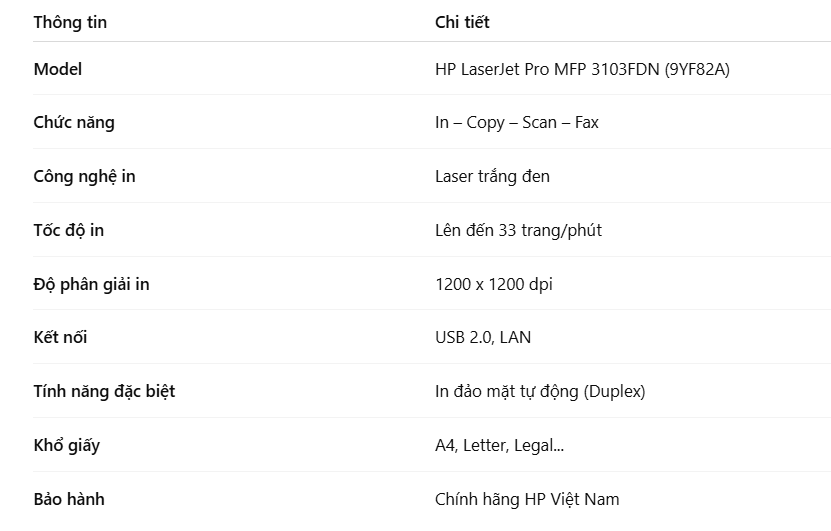831x531 pixels.
Task: Click the "In đảo mặt tự động (Duplex)" value
Action: pos(540,391)
